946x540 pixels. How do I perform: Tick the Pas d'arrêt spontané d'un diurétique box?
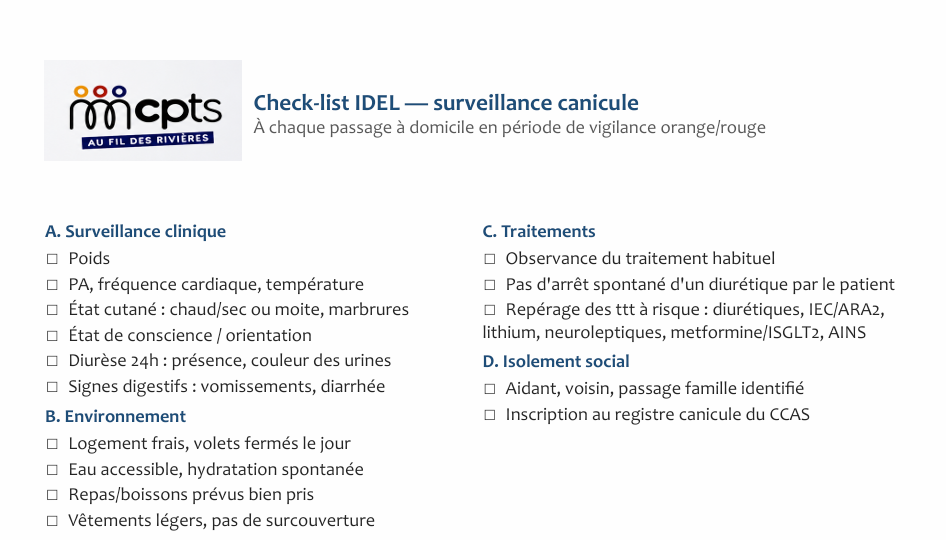pos(490,285)
